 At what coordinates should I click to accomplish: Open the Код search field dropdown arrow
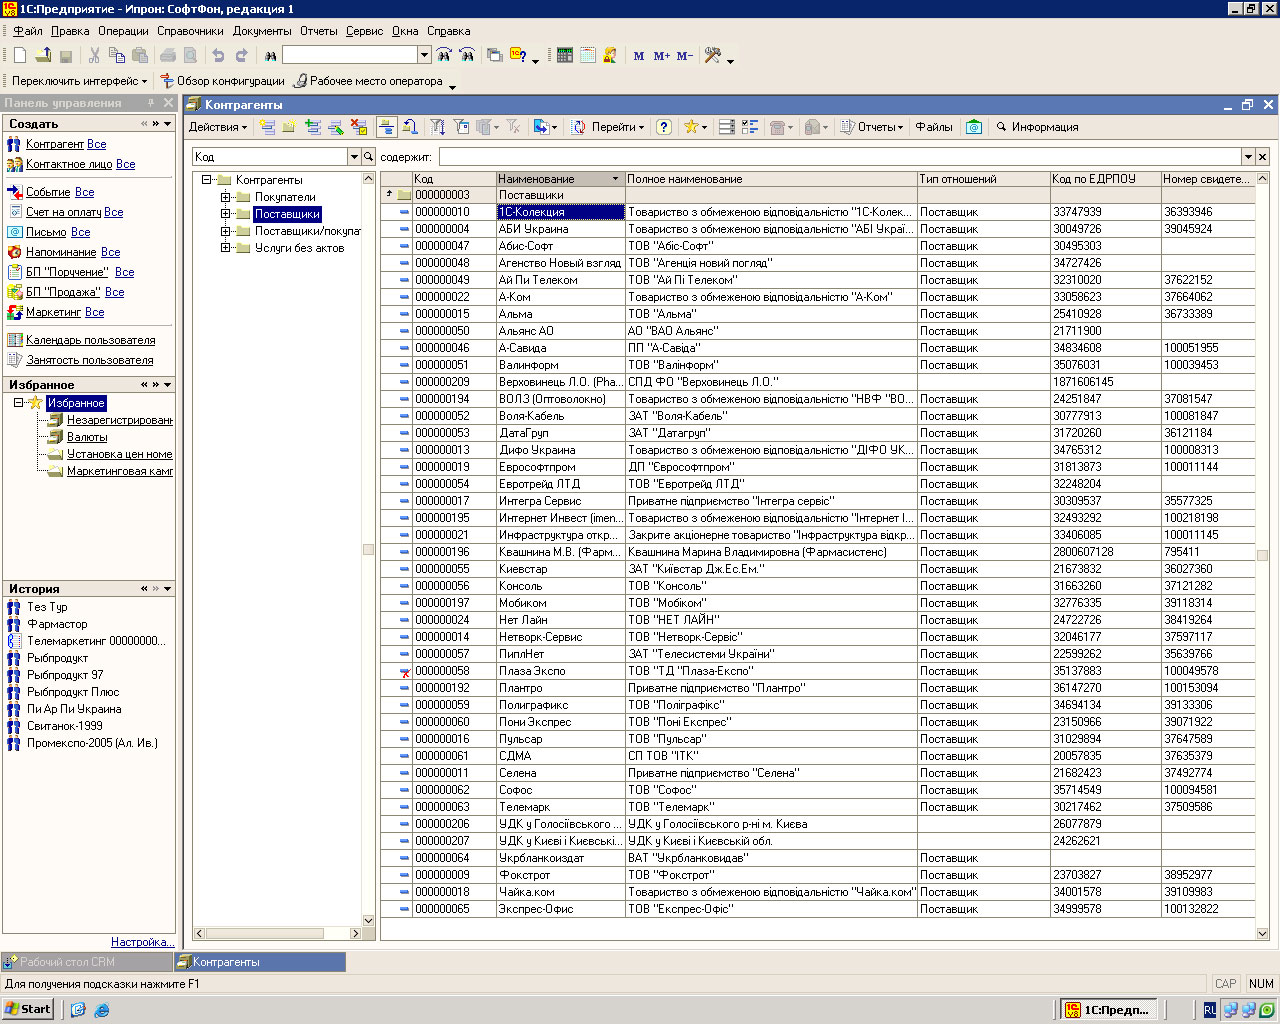pyautogui.click(x=354, y=157)
